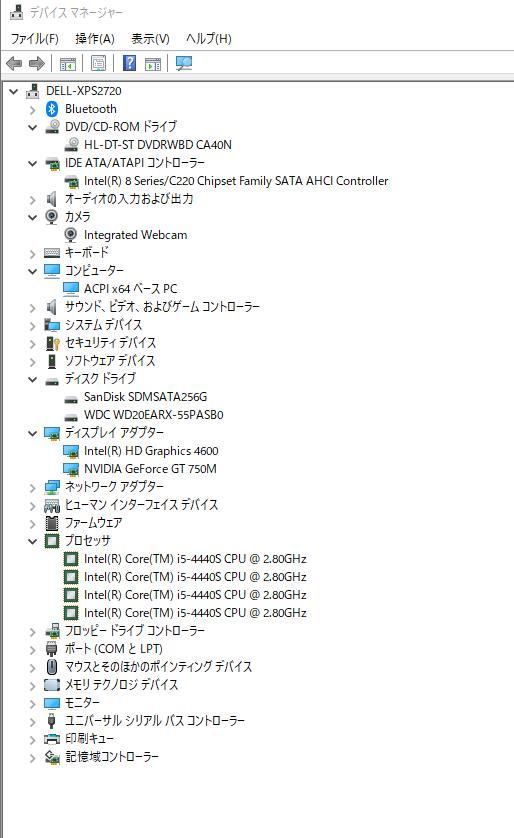The height and width of the screenshot is (838, 514).
Task: Click the Integrated Webcam camera icon
Action: pos(71,235)
